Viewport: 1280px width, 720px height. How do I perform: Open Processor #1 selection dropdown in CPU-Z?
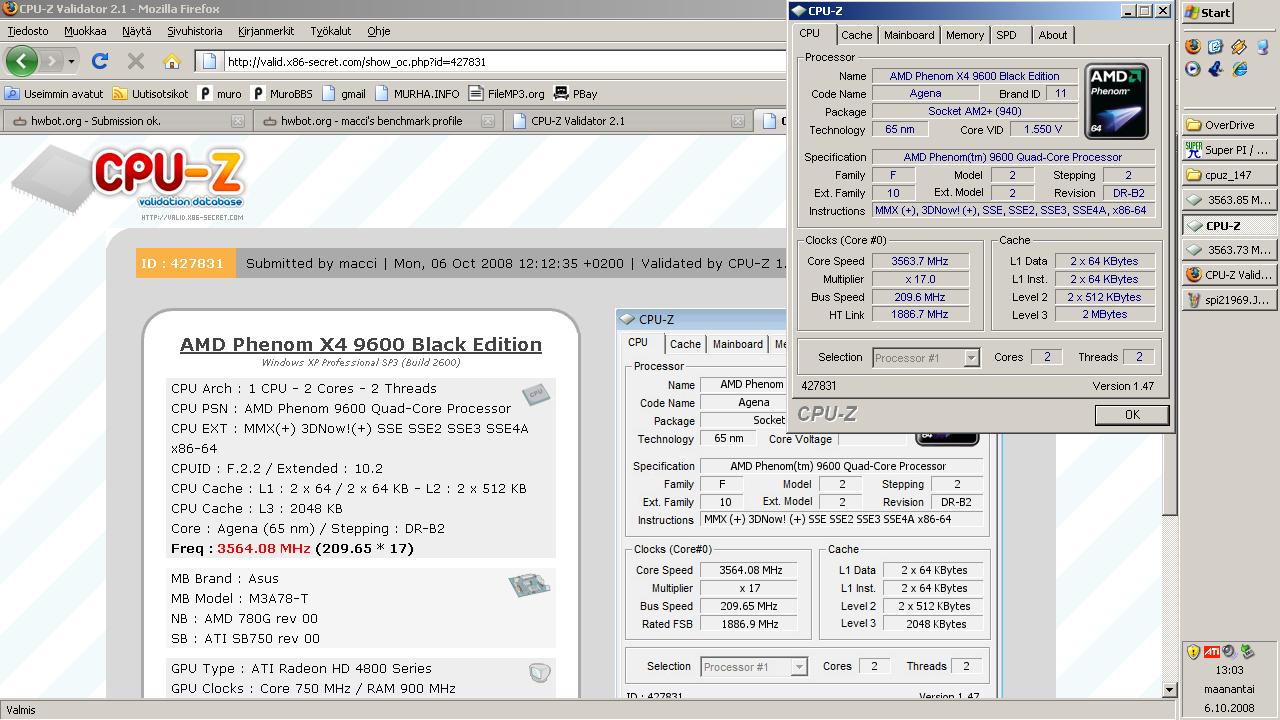[x=926, y=357]
